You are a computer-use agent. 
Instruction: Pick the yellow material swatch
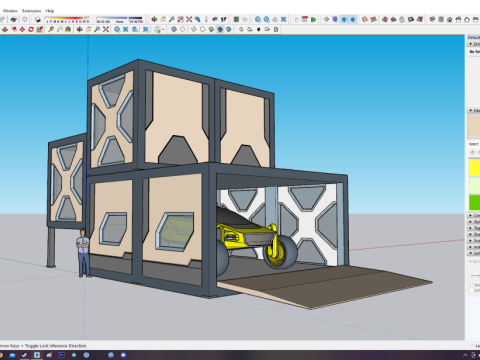(x=474, y=168)
